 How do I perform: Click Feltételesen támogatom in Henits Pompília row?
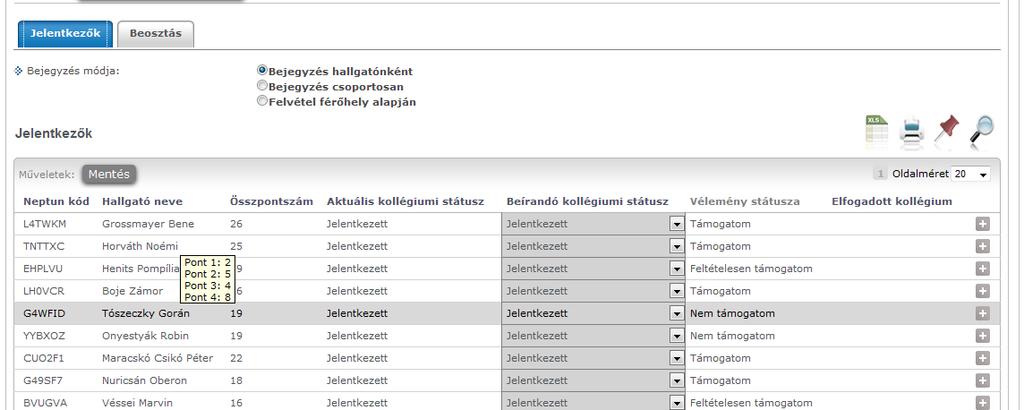pyautogui.click(x=751, y=268)
